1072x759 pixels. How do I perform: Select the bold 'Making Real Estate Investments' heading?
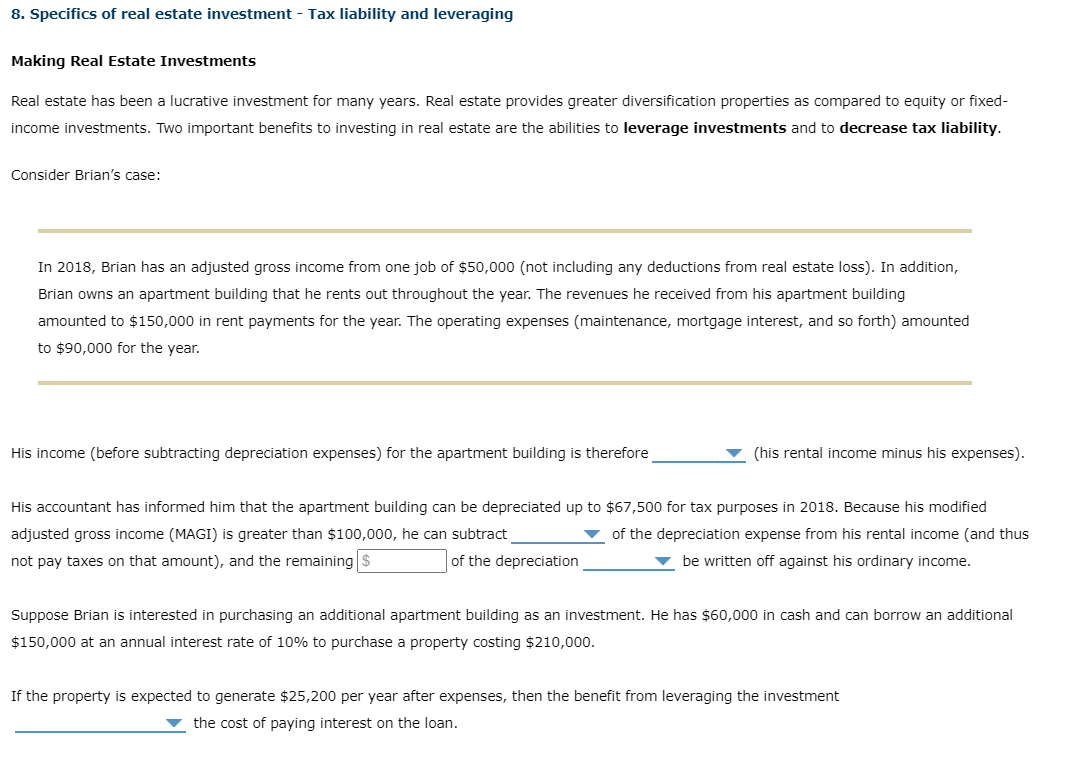132,61
